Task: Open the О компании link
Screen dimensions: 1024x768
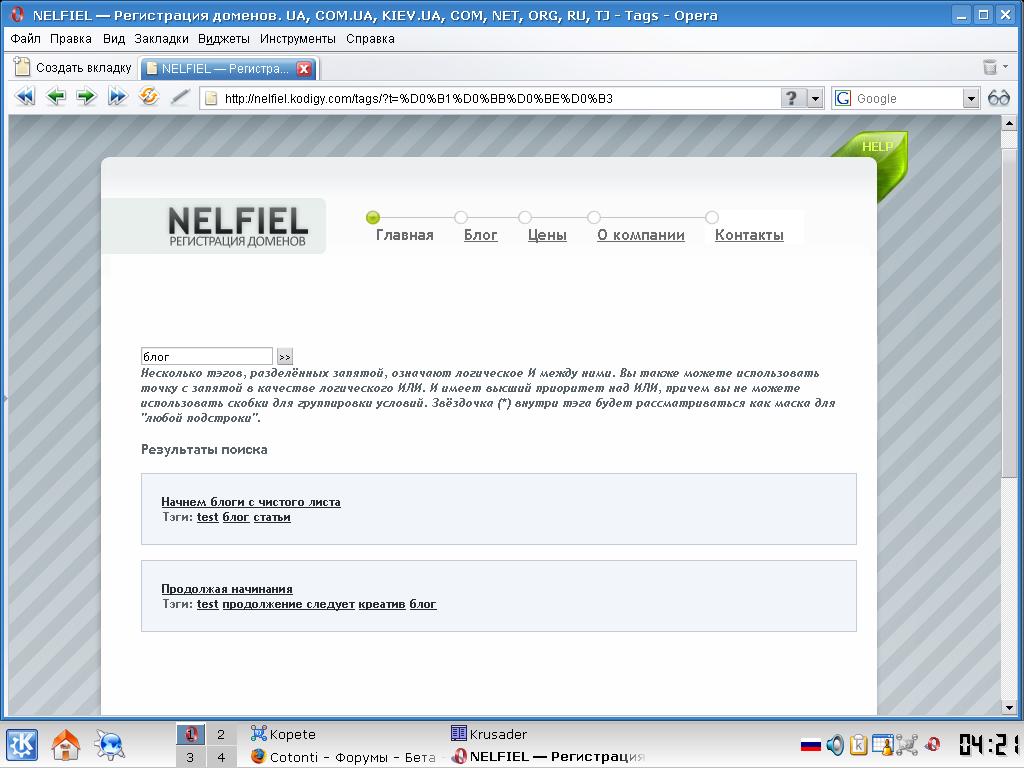Action: pos(641,235)
